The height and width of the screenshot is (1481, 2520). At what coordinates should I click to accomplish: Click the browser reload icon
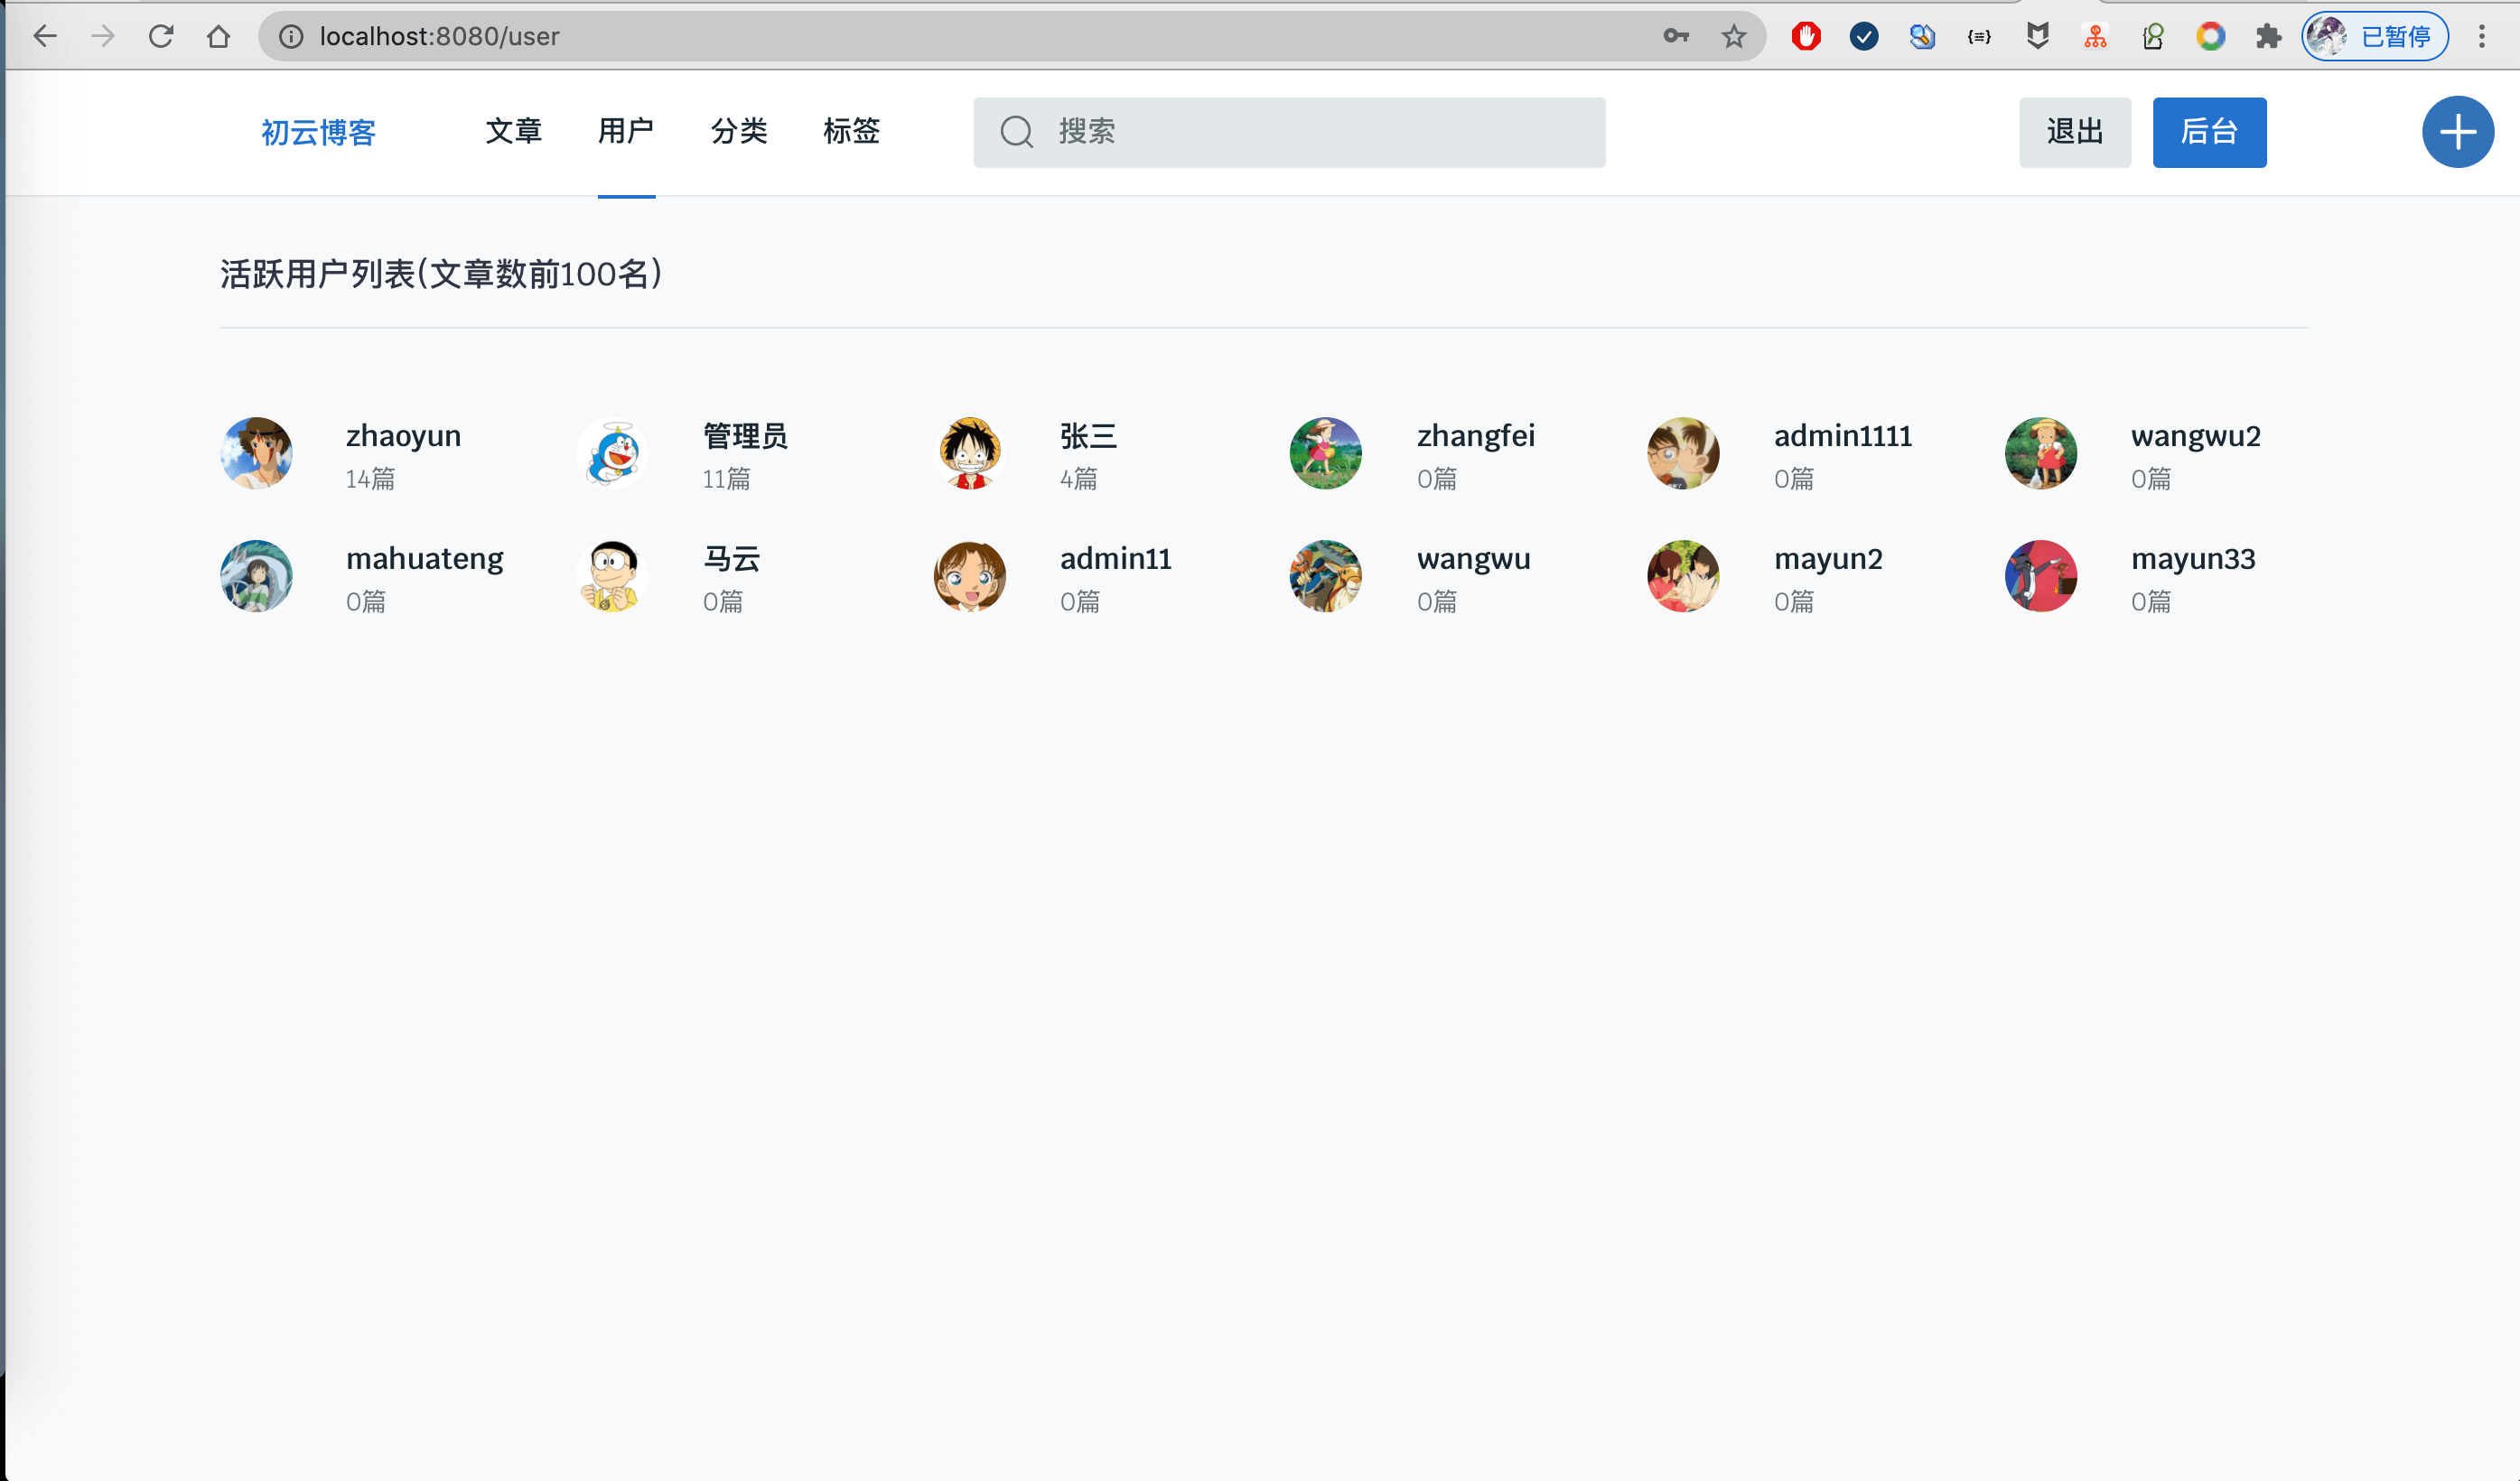(161, 37)
